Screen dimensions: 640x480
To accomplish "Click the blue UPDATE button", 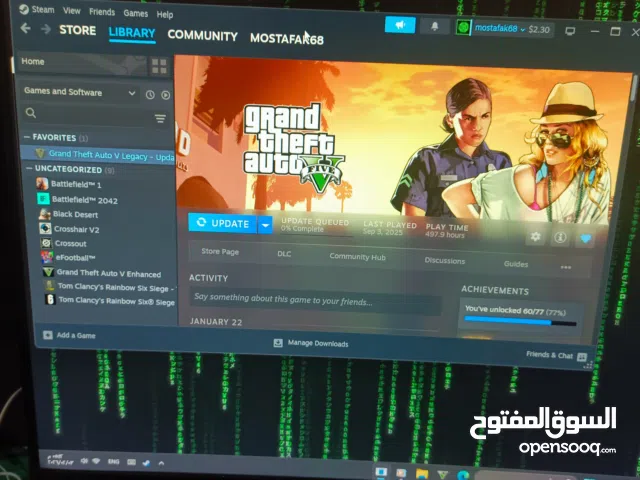I will (x=222, y=223).
